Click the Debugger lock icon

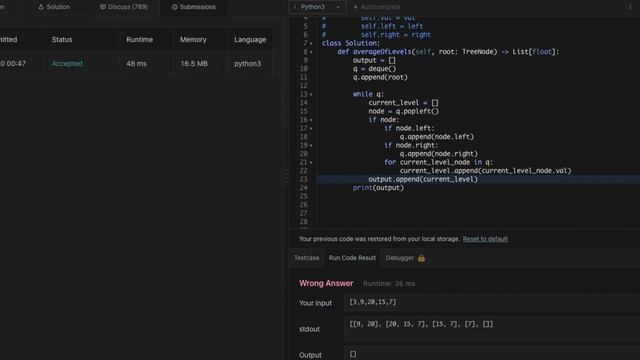coord(421,258)
